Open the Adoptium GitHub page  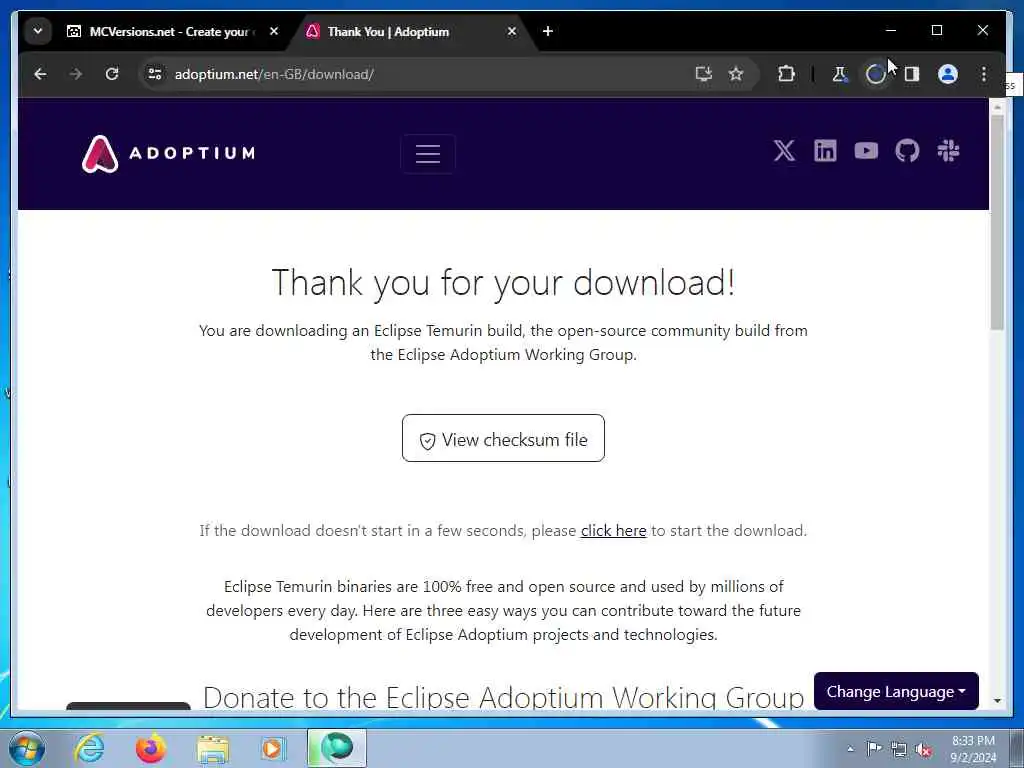(x=907, y=151)
